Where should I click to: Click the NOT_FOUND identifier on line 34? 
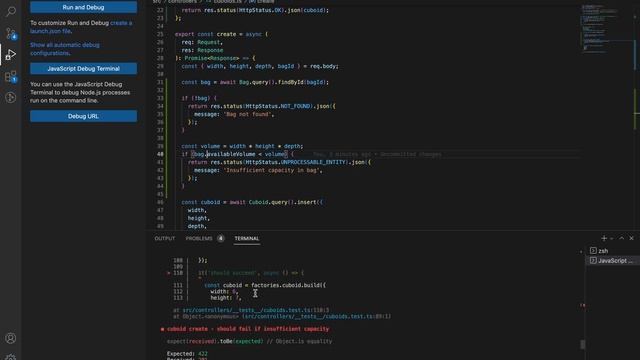point(296,106)
